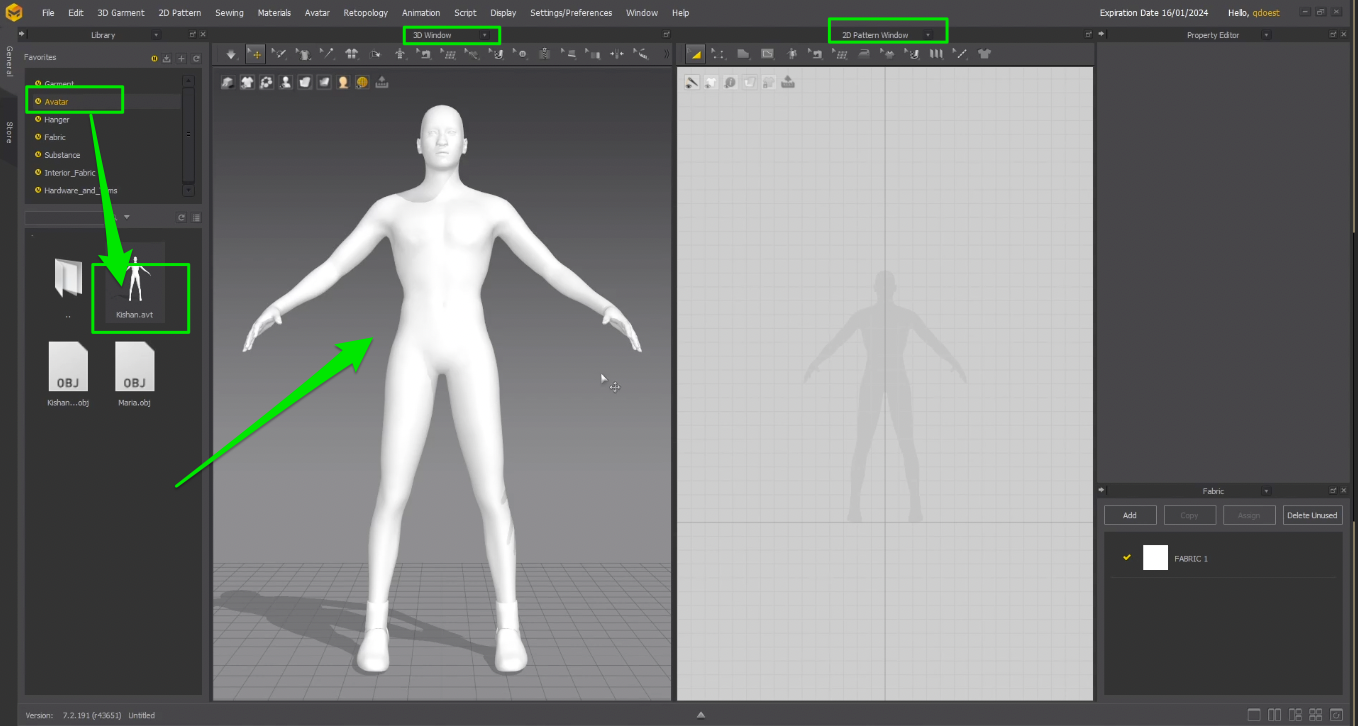The width and height of the screenshot is (1358, 726).
Task: Choose the two-shirt arrangement tool in 3D toolbar
Action: (x=351, y=54)
